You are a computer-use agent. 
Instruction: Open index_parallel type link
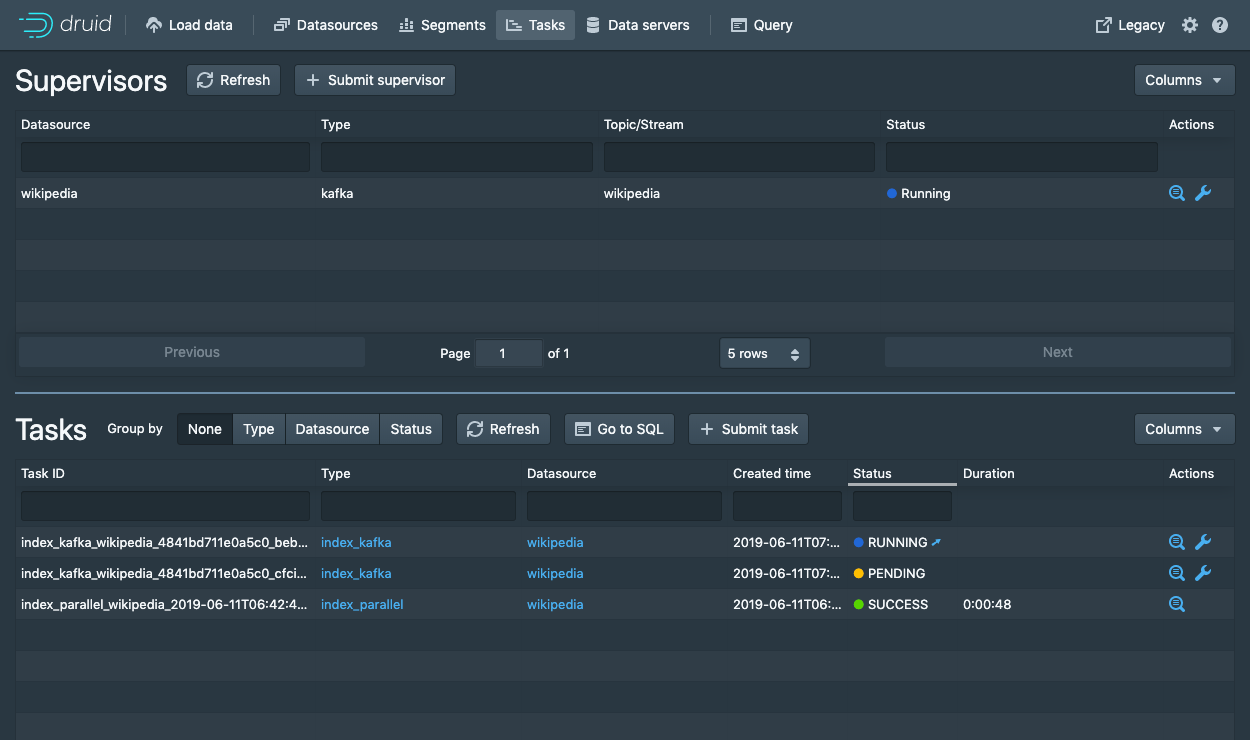[362, 604]
